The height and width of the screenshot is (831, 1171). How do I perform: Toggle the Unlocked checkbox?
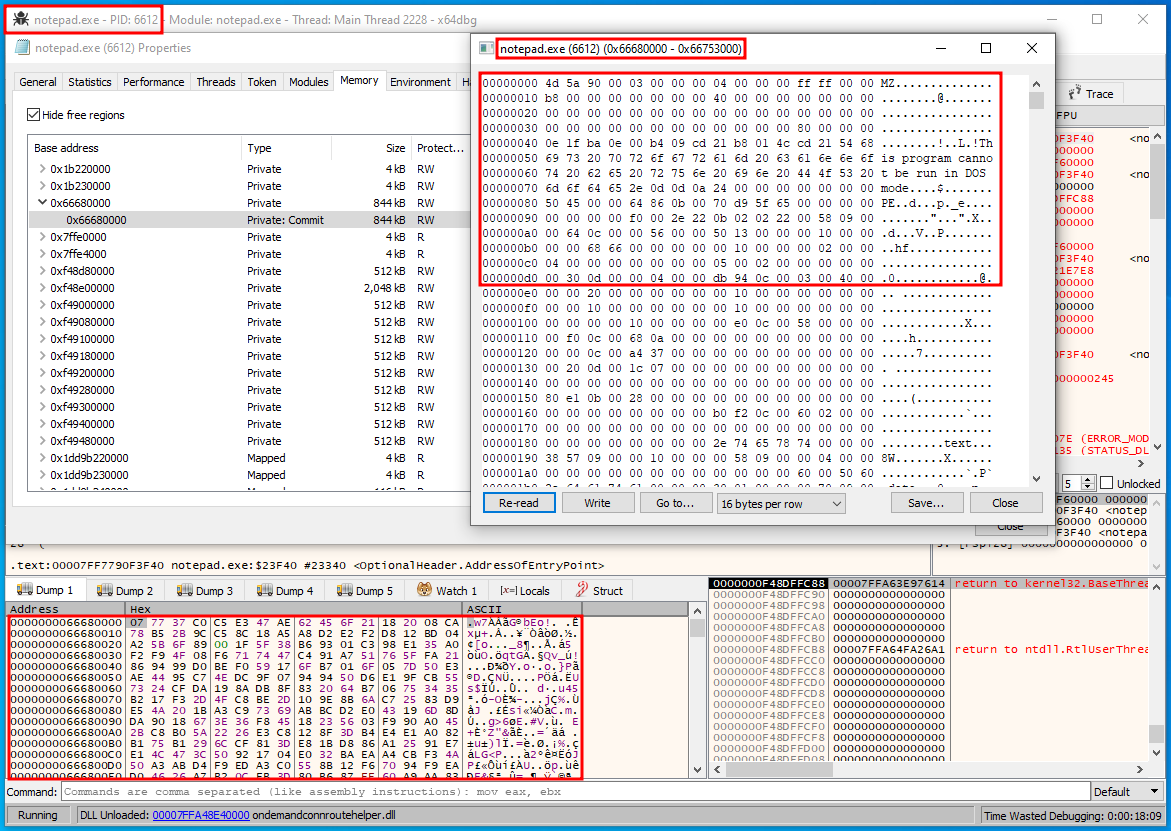(x=1107, y=483)
